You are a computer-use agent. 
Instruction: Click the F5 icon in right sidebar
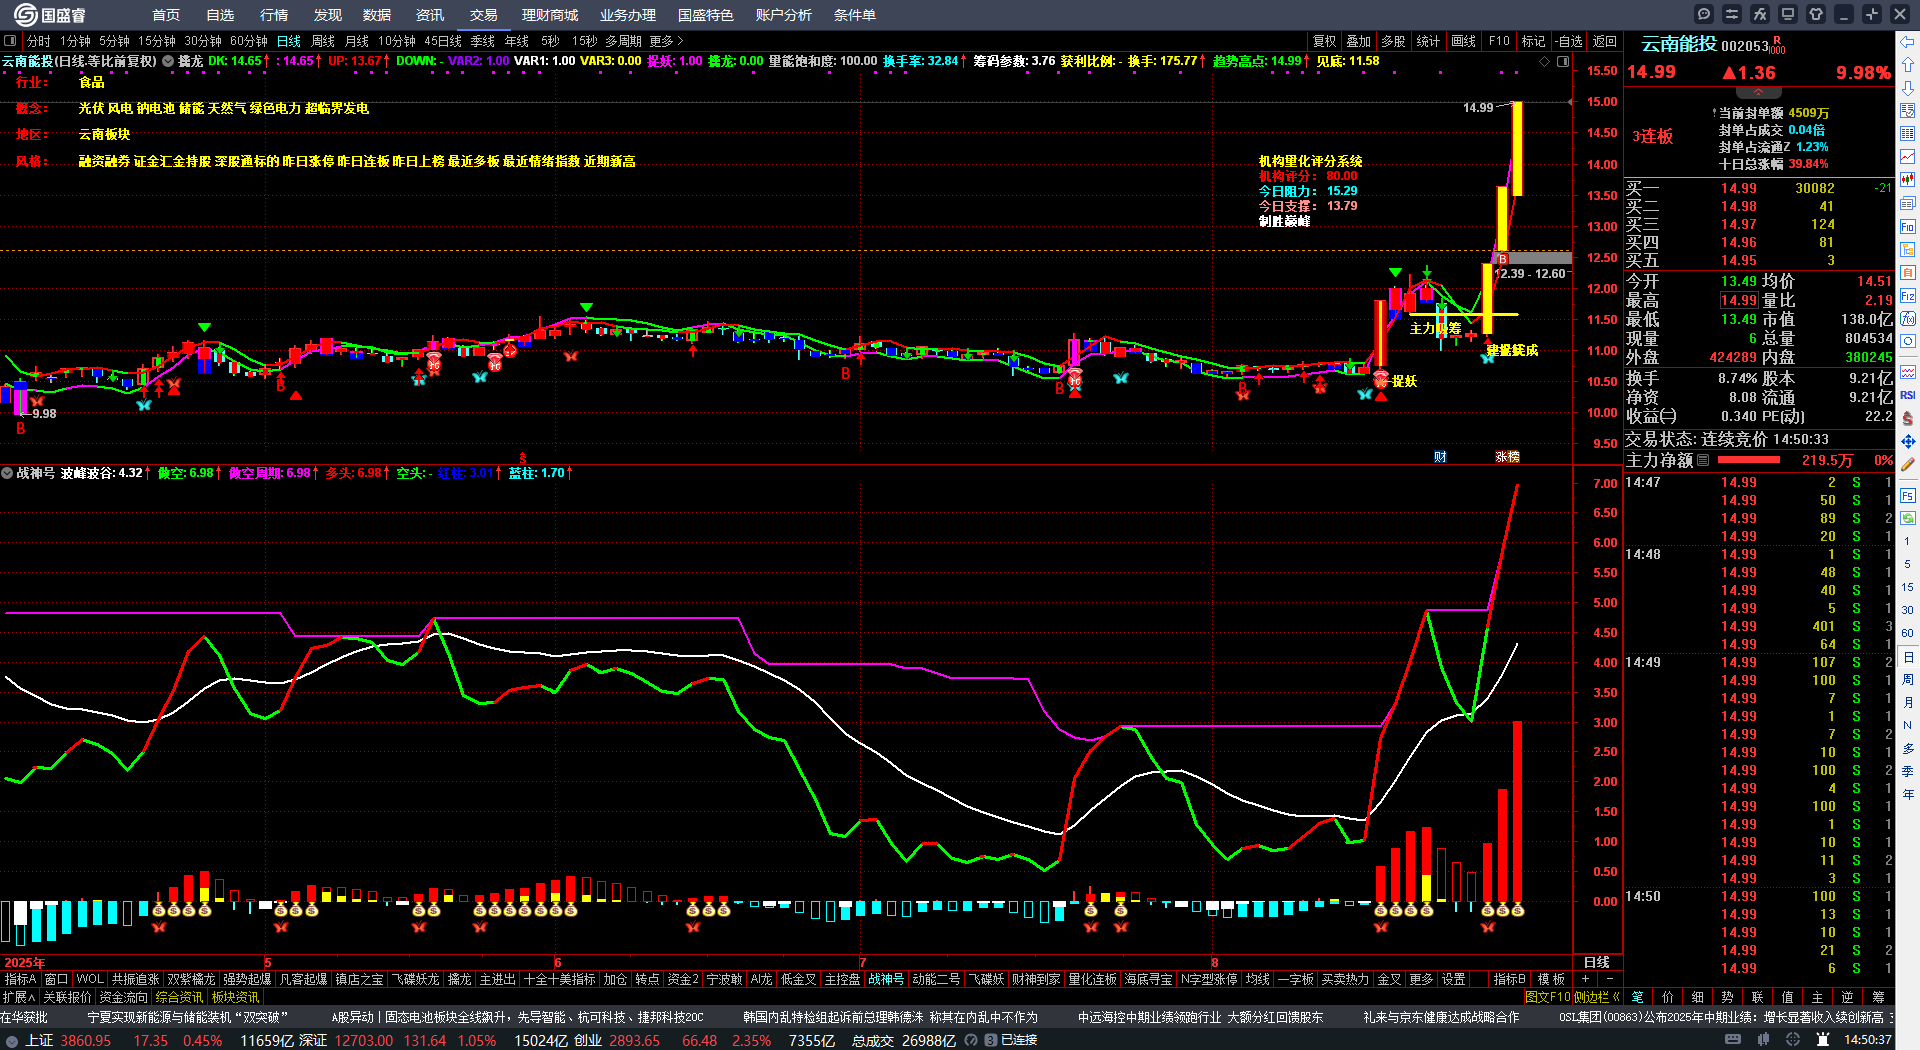click(1908, 496)
